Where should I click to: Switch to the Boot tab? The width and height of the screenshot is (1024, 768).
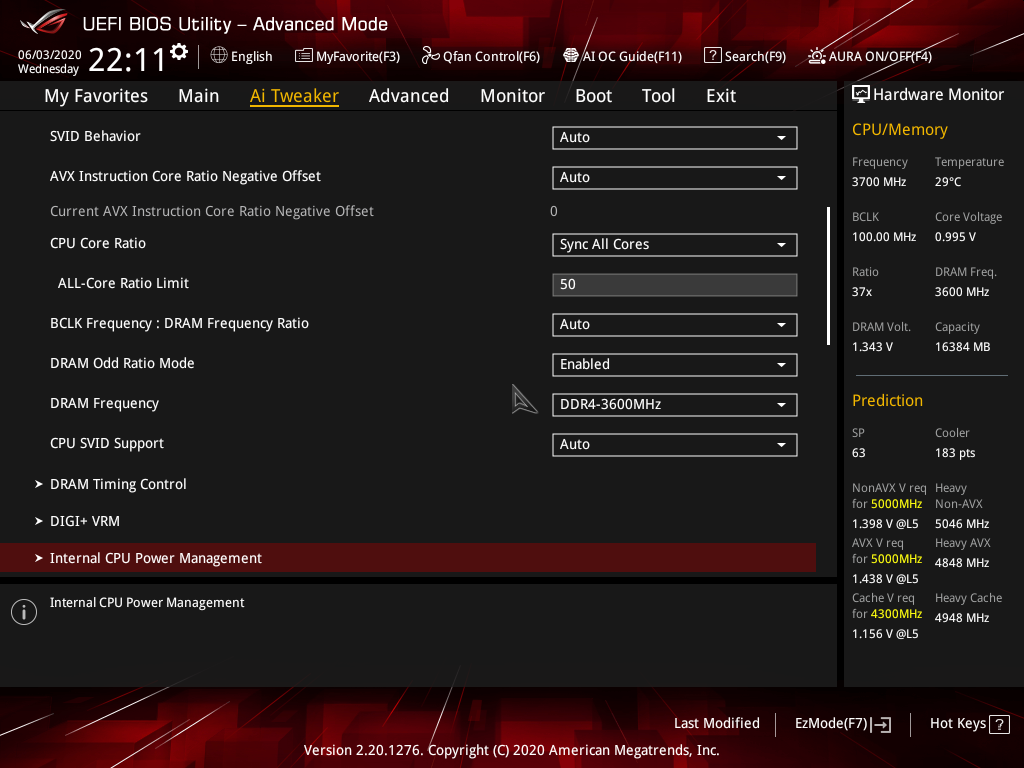(593, 95)
